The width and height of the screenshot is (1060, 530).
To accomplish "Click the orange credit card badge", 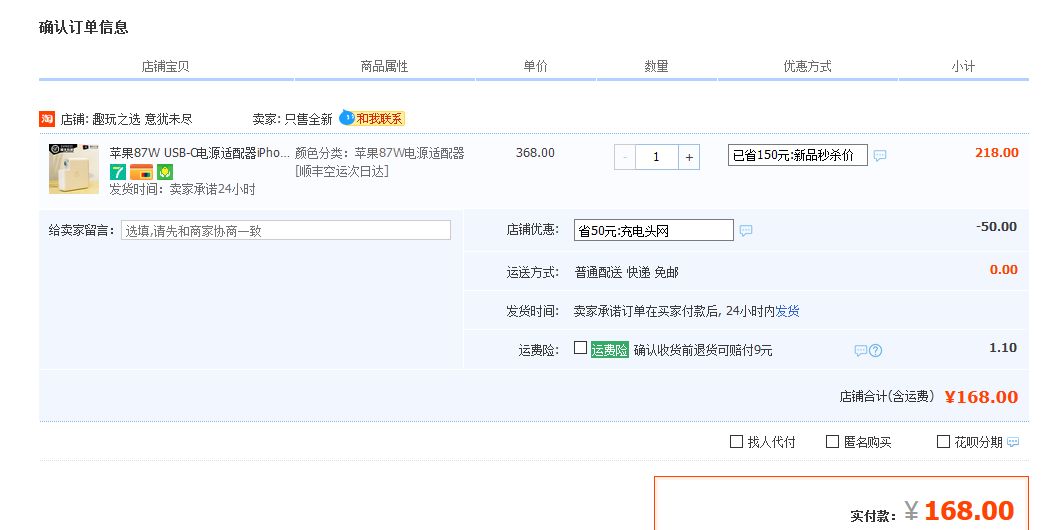I will point(141,172).
